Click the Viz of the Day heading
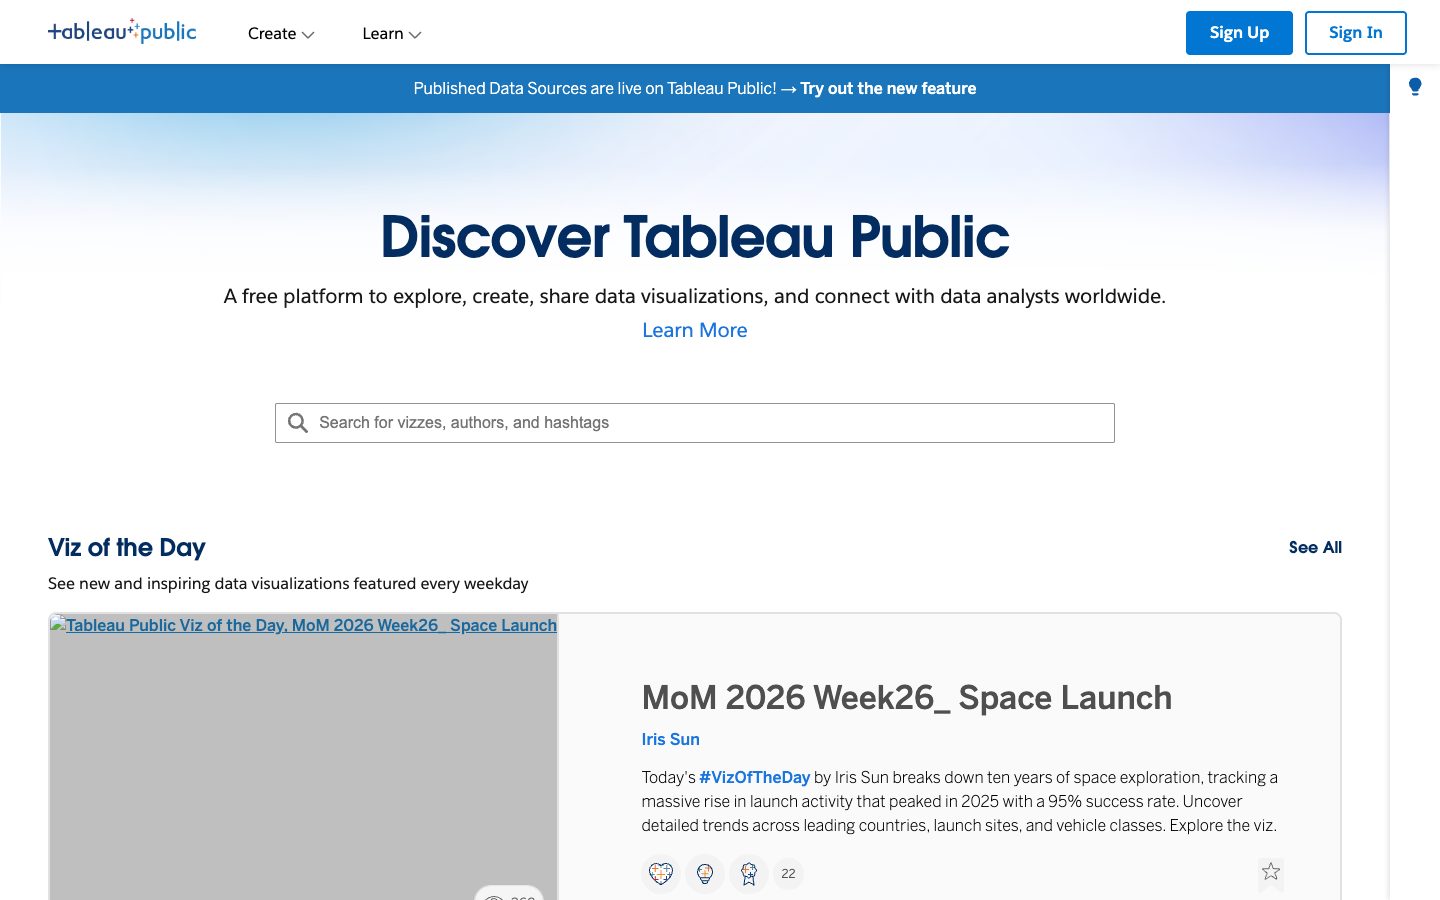1440x900 pixels. [x=127, y=547]
